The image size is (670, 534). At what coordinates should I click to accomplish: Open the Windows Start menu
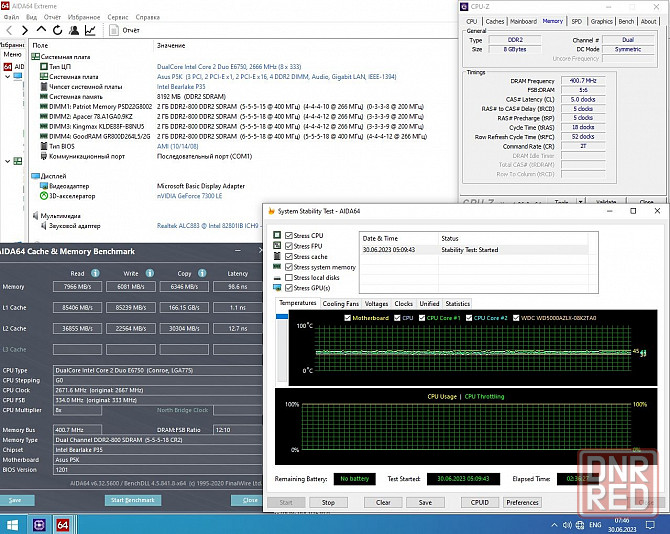(x=12, y=525)
